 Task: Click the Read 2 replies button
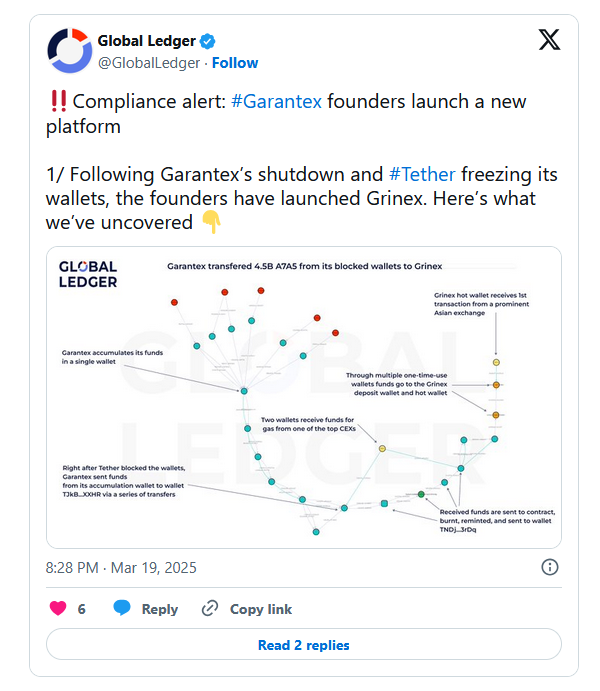(x=304, y=645)
